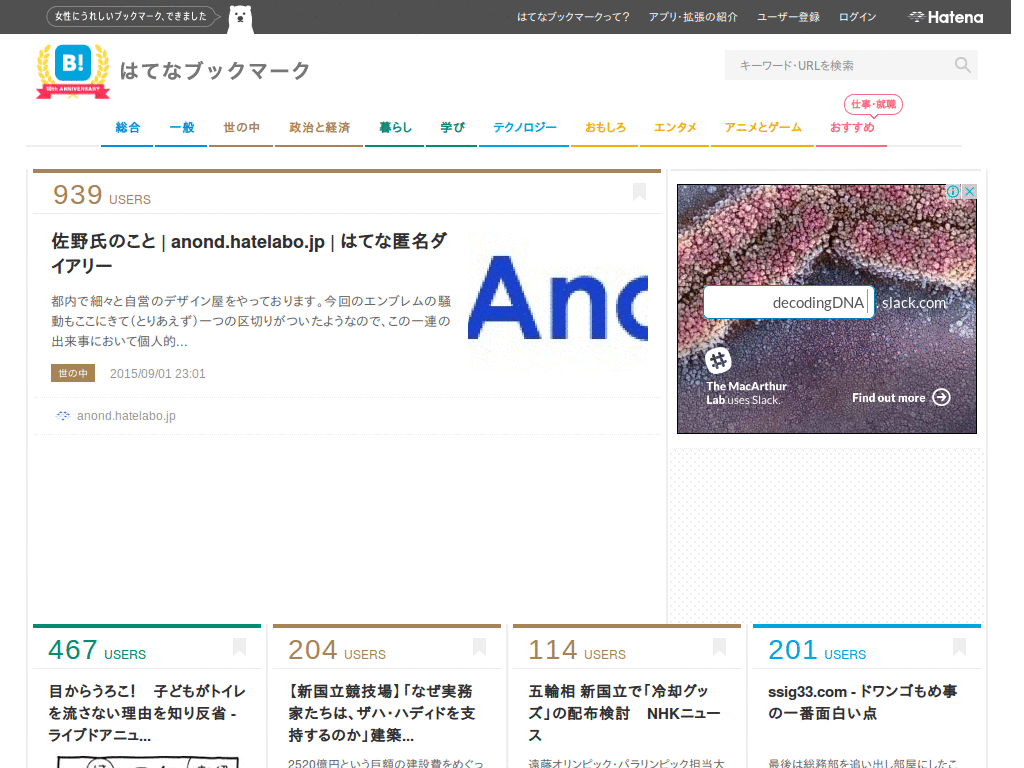Open 【新国立競技場】 article title
This screenshot has height=768, width=1024.
pos(382,713)
